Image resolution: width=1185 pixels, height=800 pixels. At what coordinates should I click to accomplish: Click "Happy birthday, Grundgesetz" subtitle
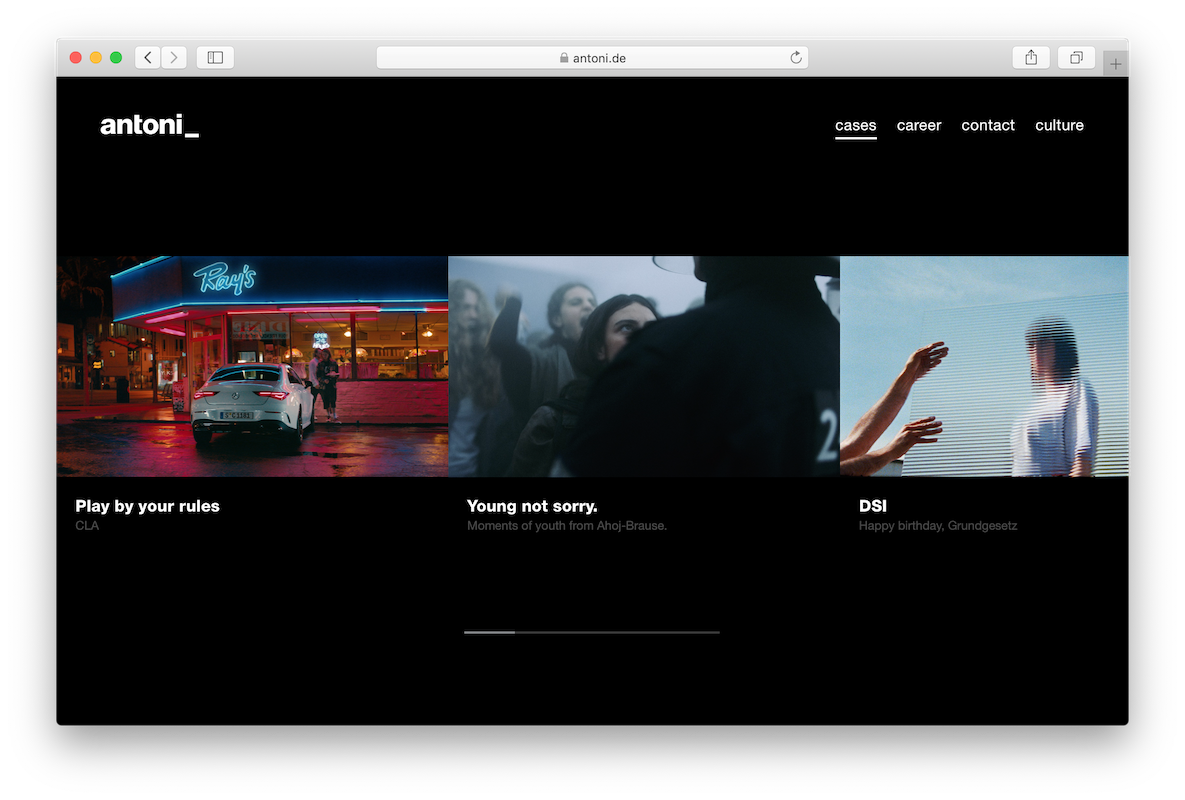point(938,526)
